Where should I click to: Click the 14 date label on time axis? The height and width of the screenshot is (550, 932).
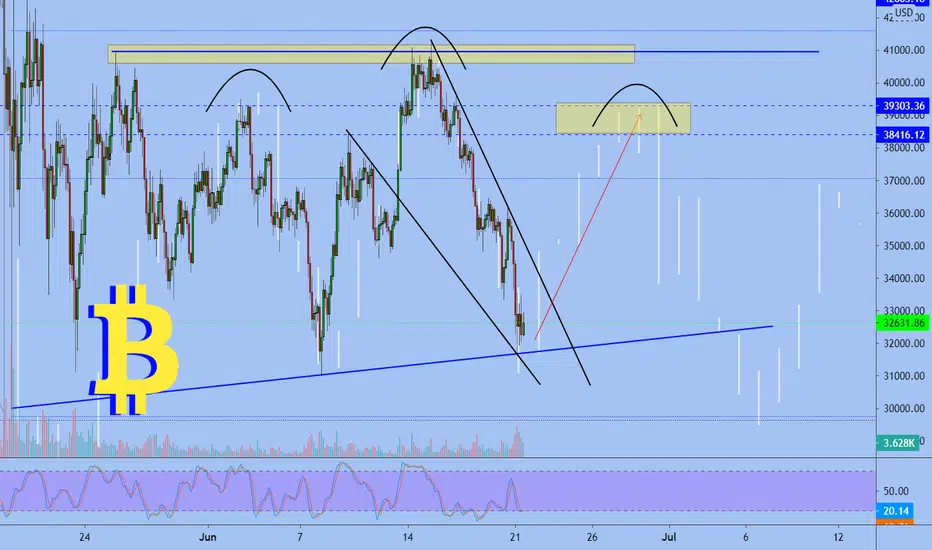pyautogui.click(x=408, y=537)
